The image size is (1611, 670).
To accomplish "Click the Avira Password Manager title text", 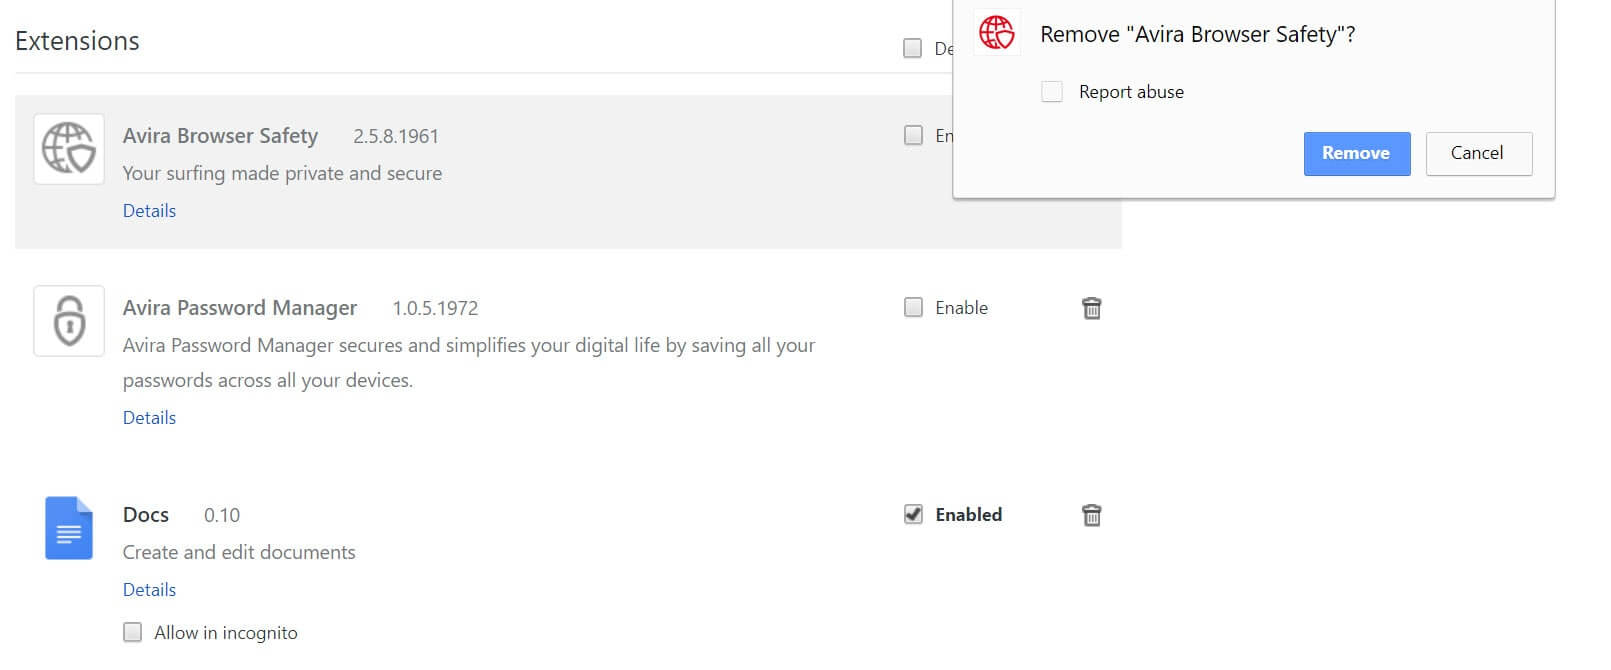I will coord(240,308).
